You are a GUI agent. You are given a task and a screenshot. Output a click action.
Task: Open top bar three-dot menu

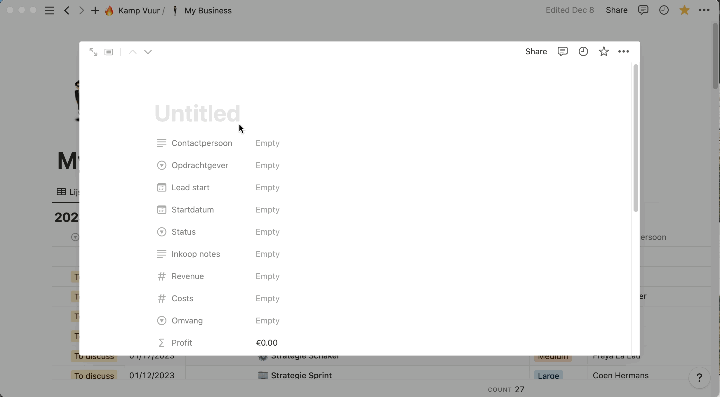coord(704,10)
